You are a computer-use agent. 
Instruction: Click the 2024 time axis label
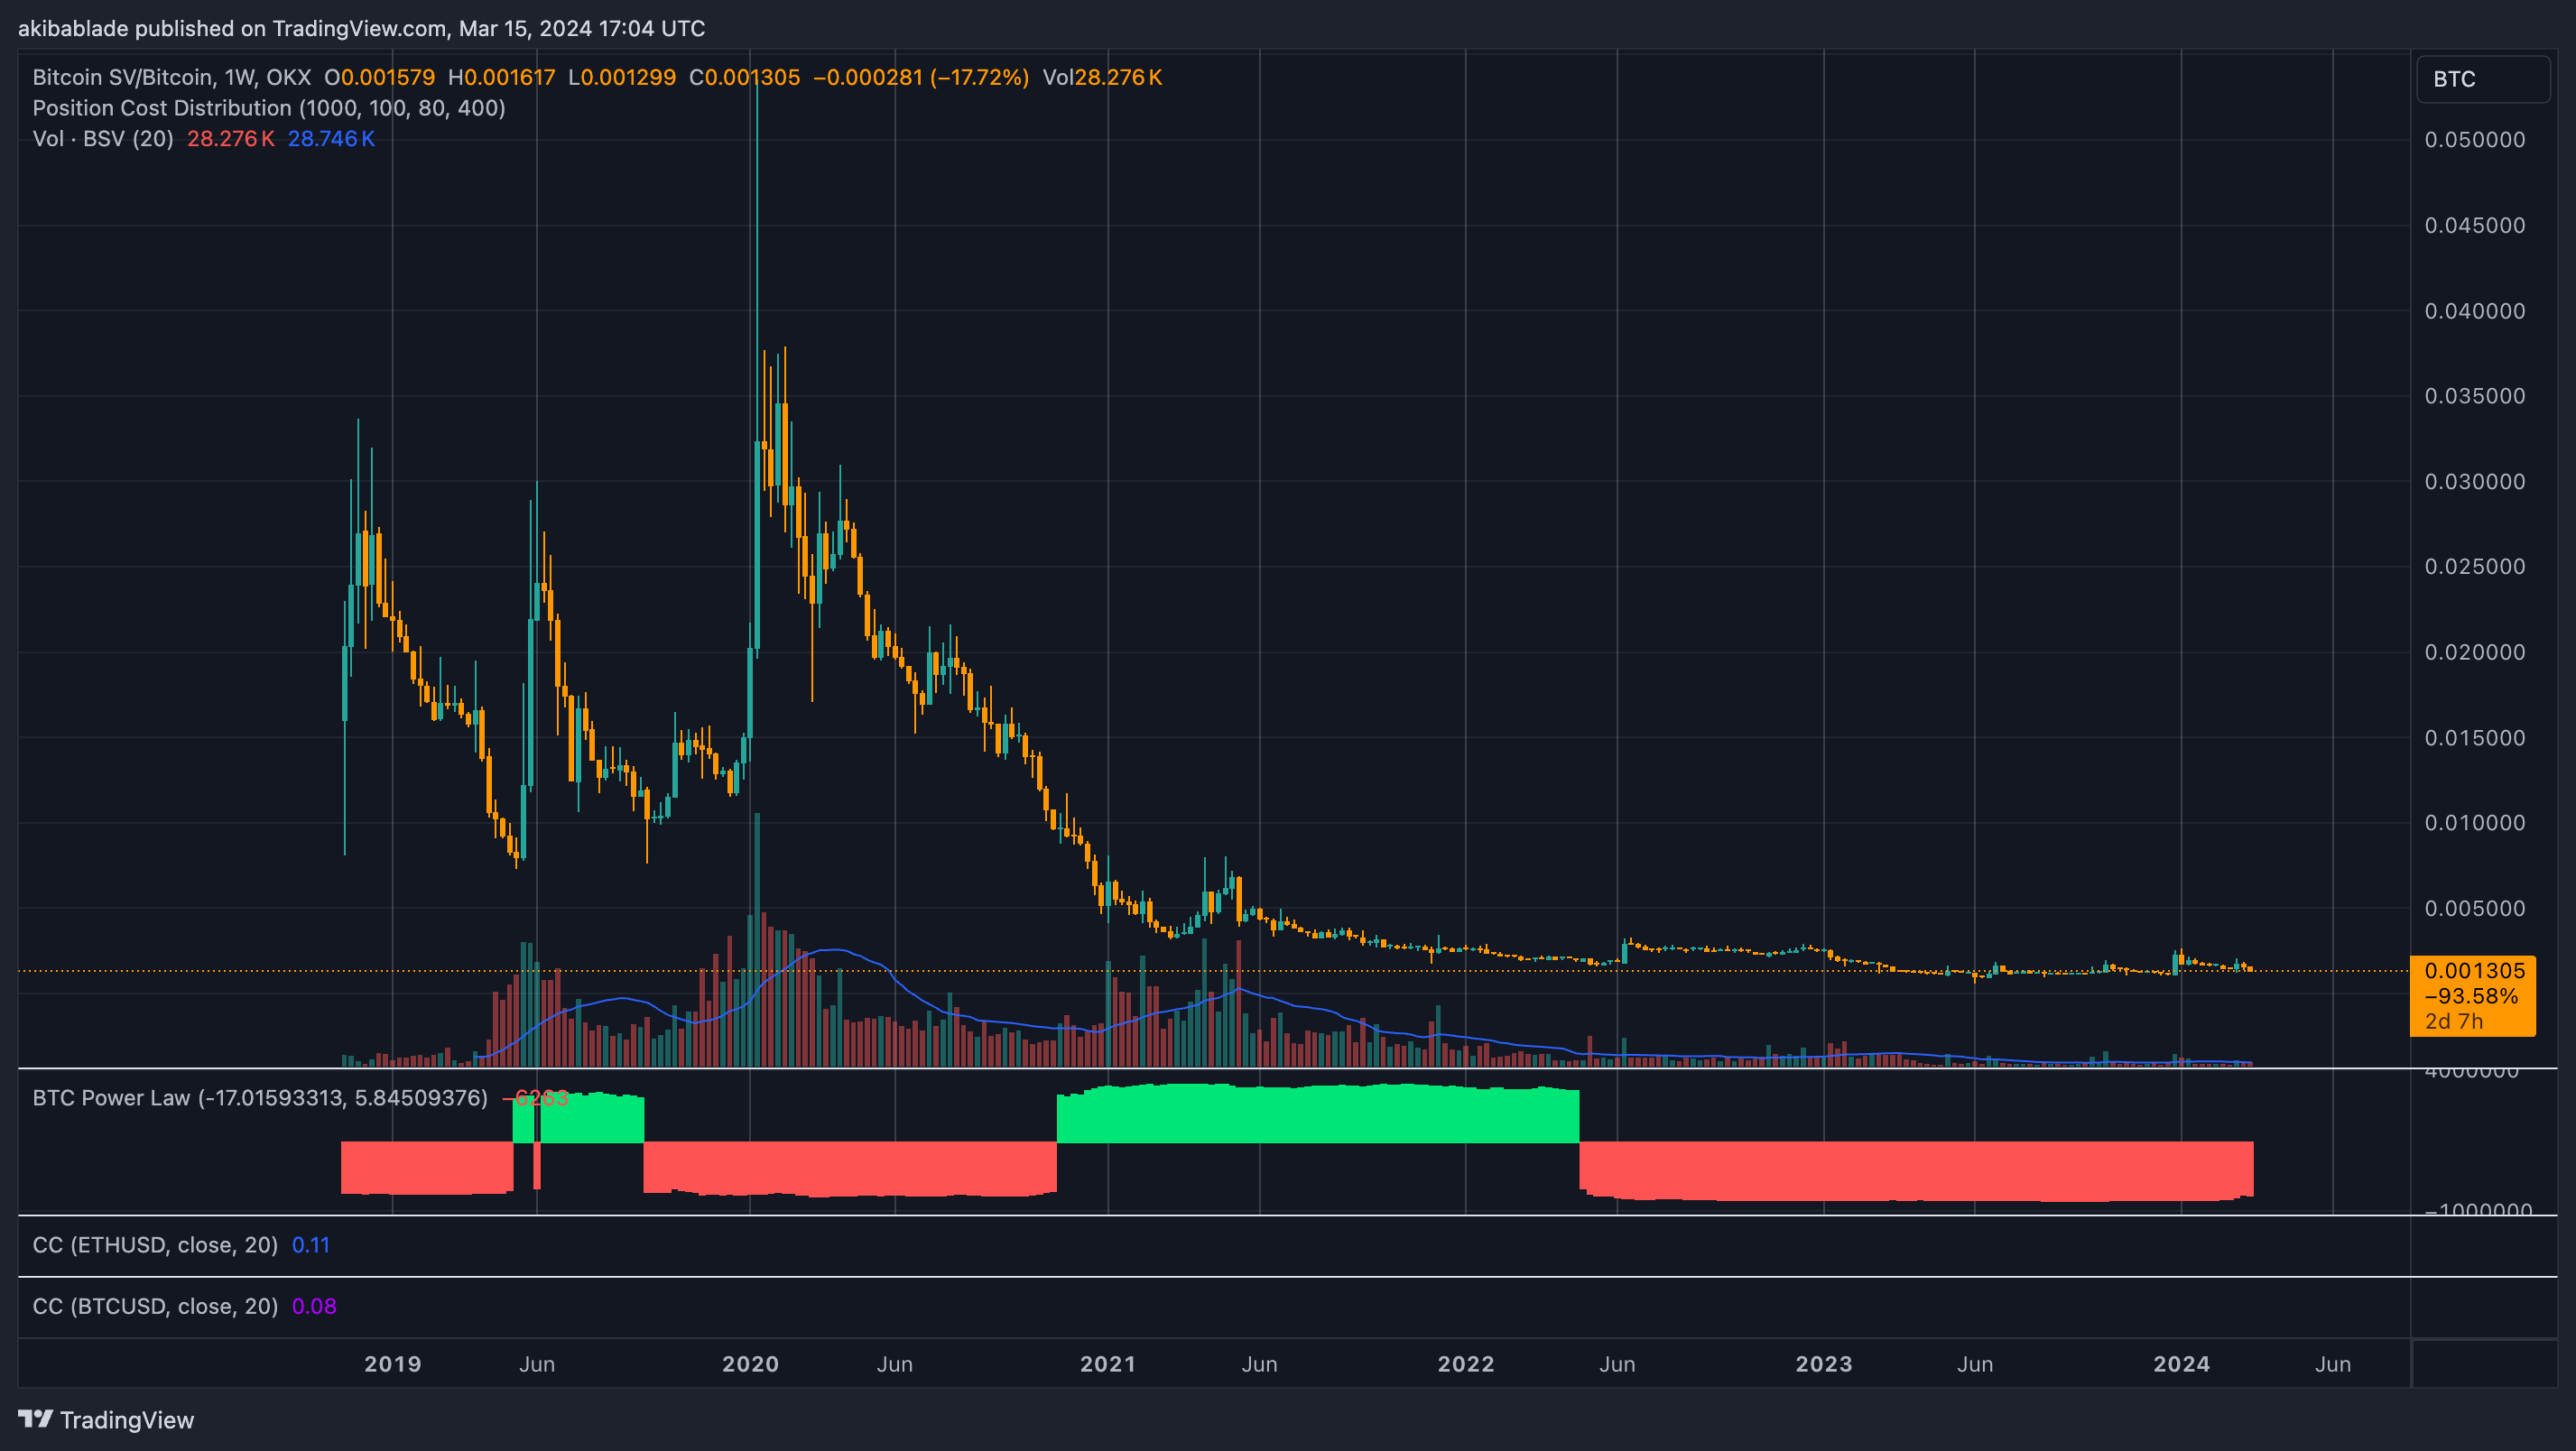2182,1364
